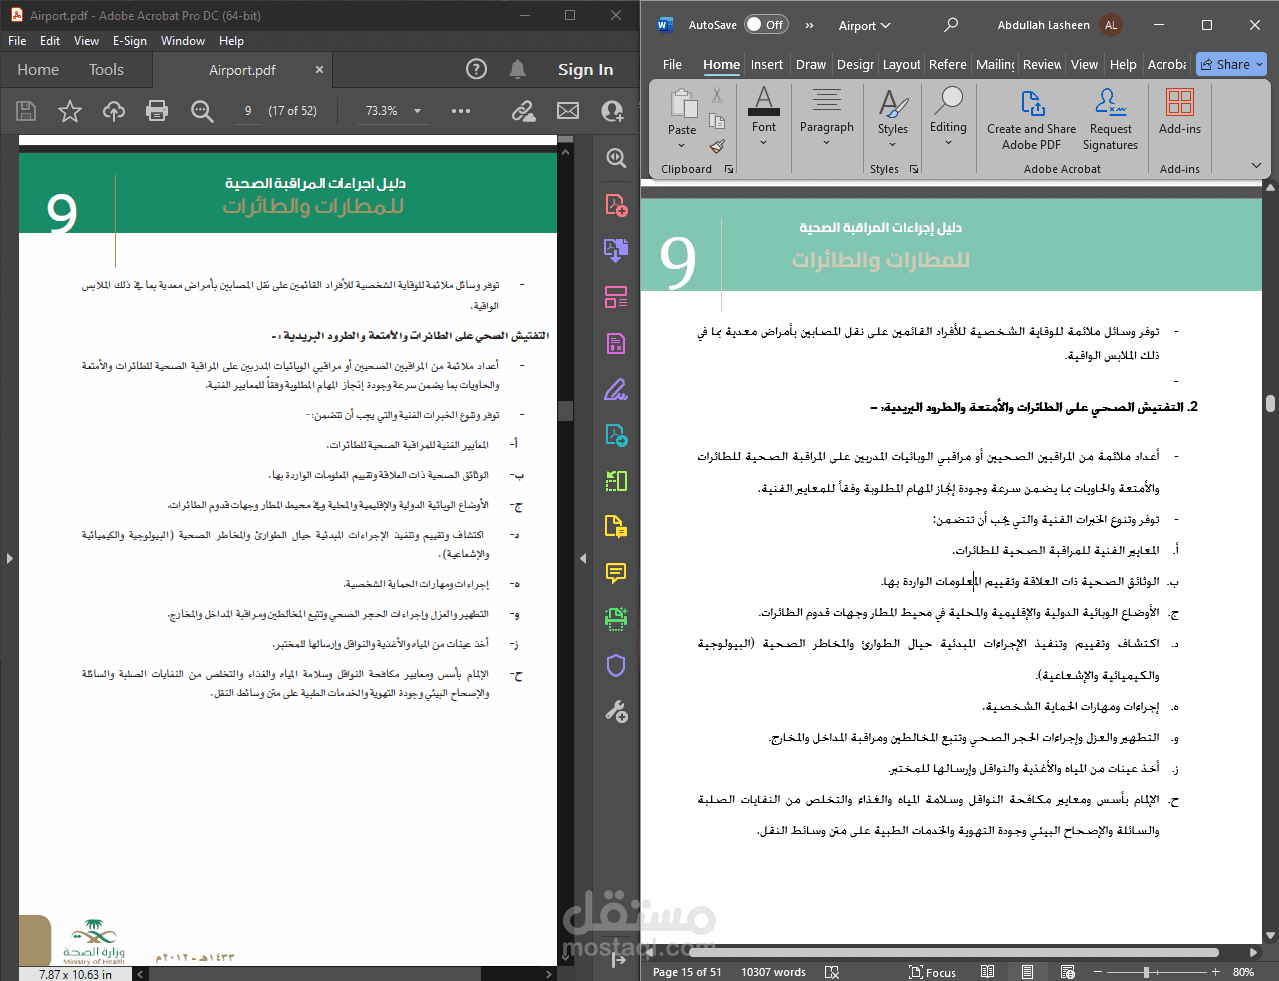Open Export PDF tool in Acrobat side pane
1279x981 pixels.
[616, 435]
